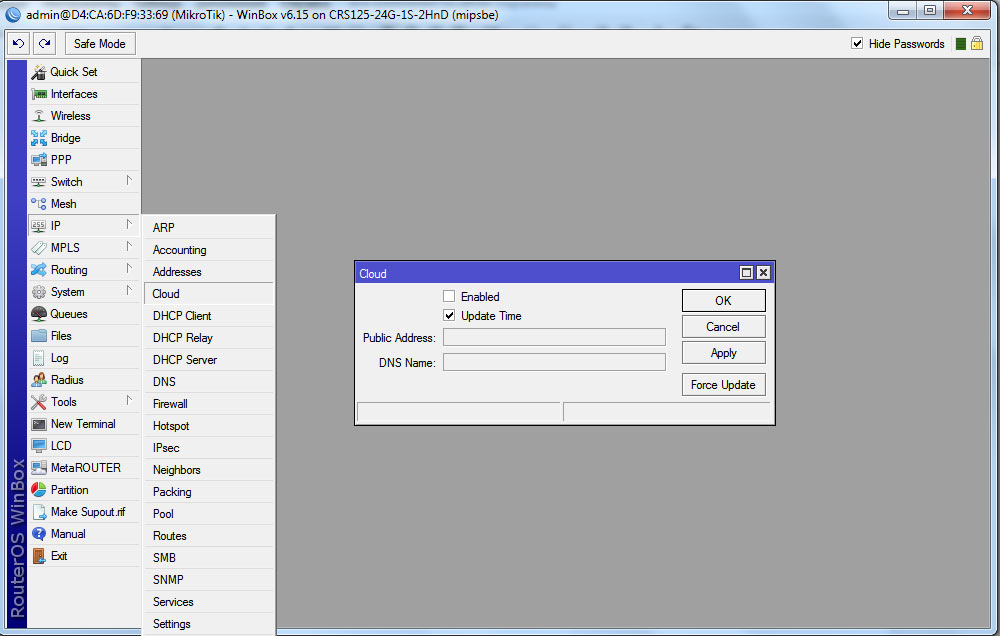This screenshot has height=636, width=1000.
Task: Select Firewall in the IP submenu
Action: point(170,404)
